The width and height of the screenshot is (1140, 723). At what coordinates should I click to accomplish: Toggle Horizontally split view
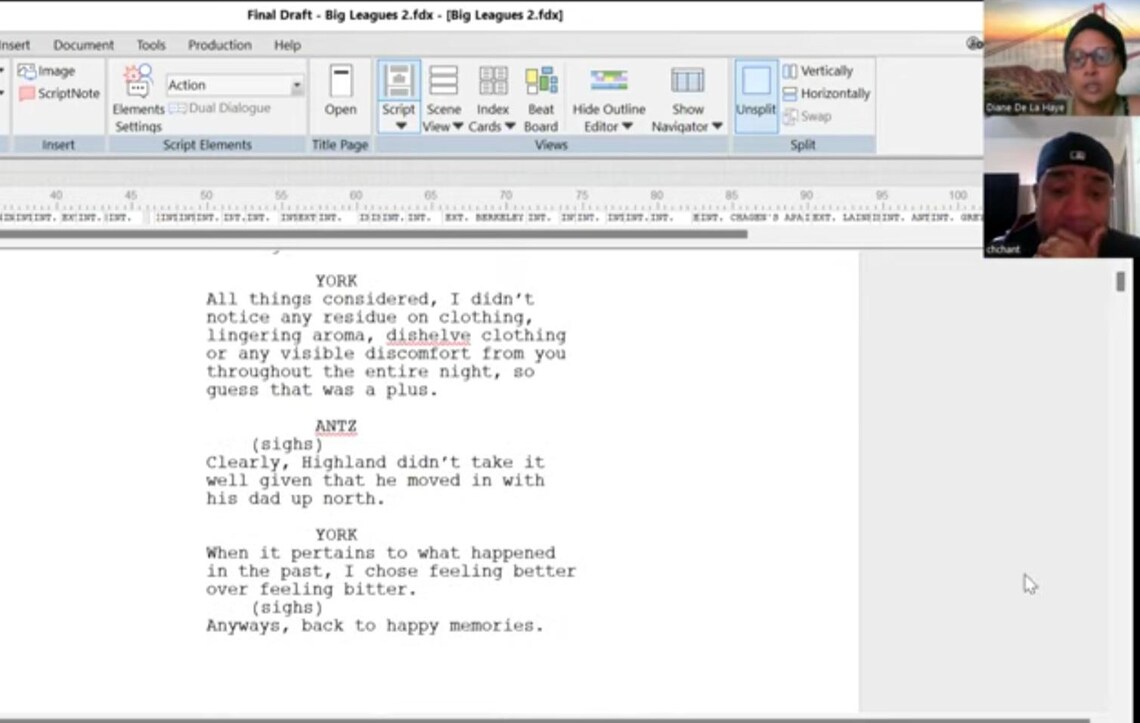click(x=826, y=93)
